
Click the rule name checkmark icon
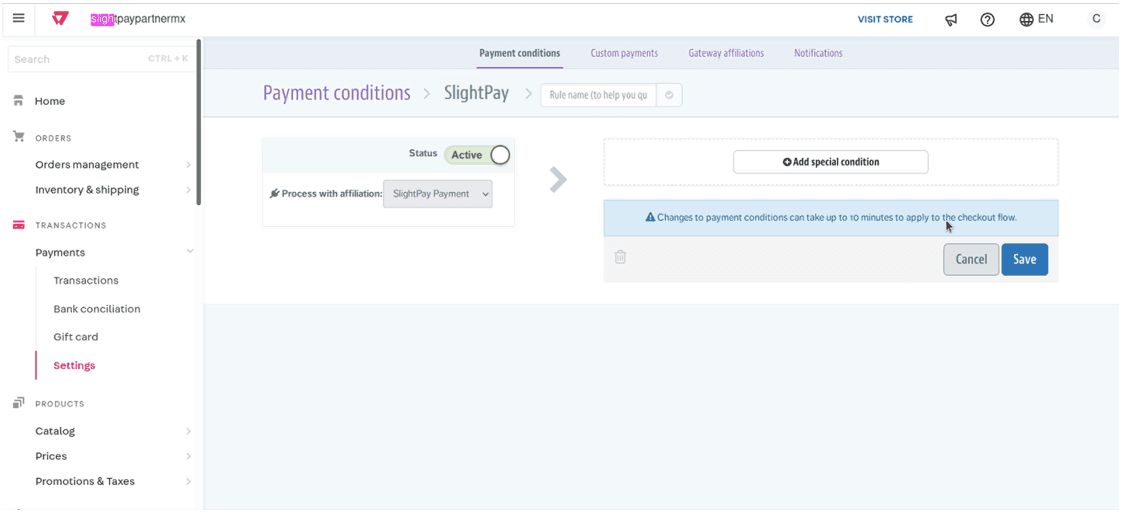pos(669,95)
